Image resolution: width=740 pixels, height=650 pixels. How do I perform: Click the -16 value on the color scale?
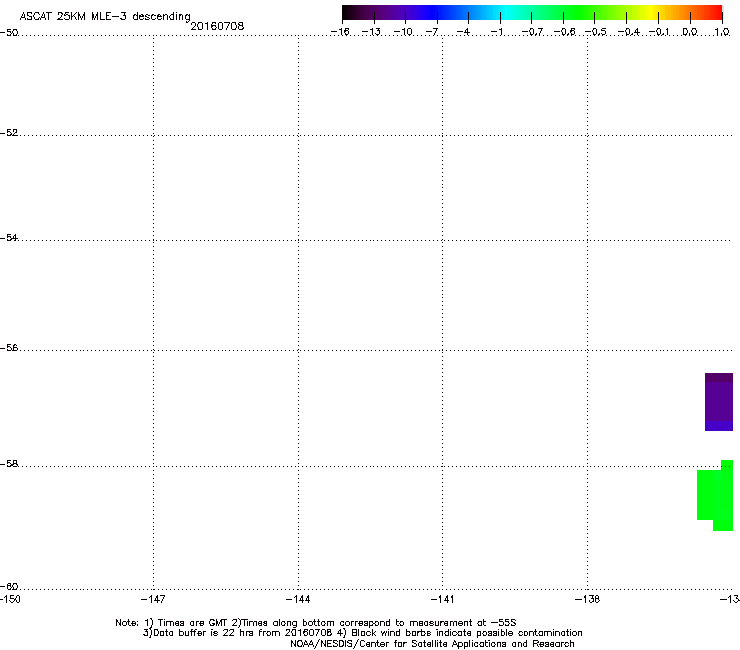coord(340,32)
